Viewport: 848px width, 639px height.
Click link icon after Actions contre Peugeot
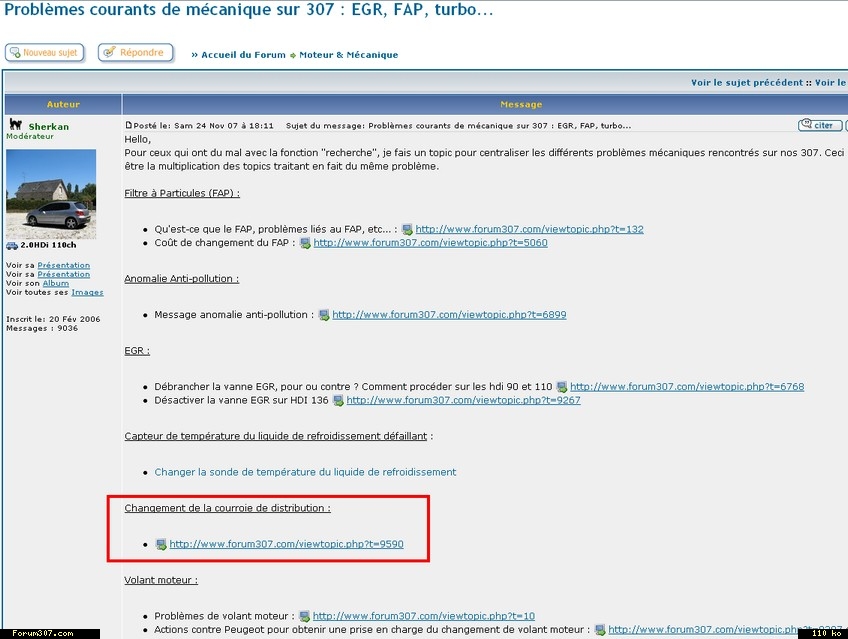tap(600, 630)
